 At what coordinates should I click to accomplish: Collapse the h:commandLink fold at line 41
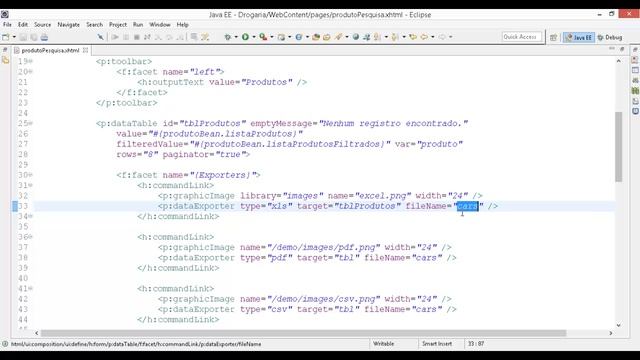click(x=31, y=289)
